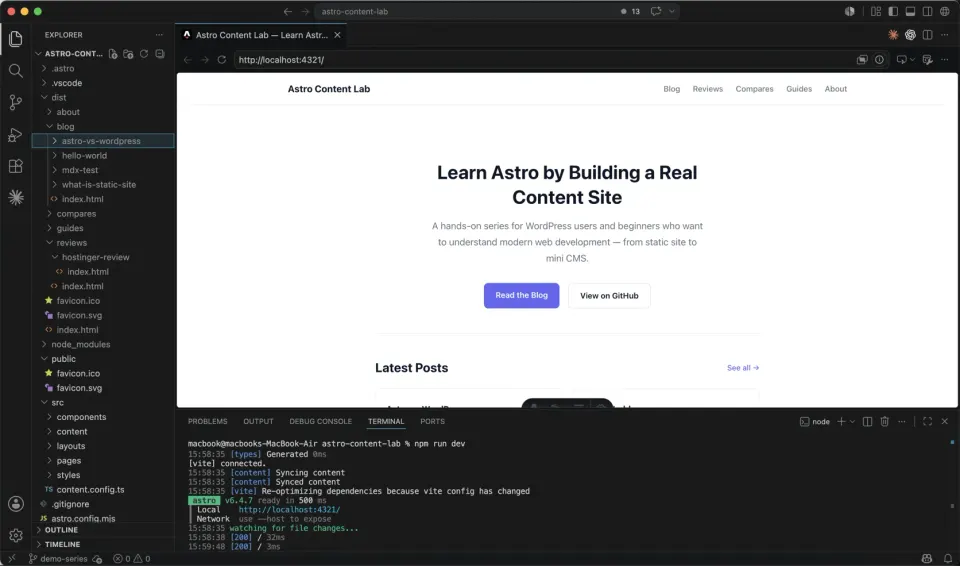Select the Astro Content Lab editor tab
The image size is (960, 566).
[x=261, y=35]
